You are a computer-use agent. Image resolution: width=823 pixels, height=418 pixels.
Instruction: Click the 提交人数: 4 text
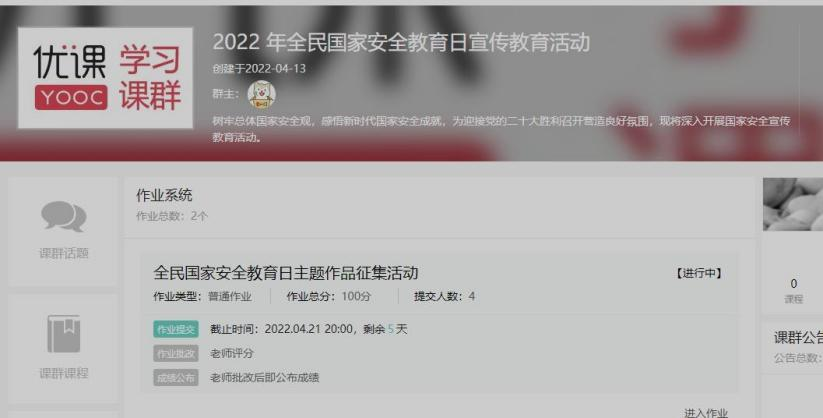point(444,296)
